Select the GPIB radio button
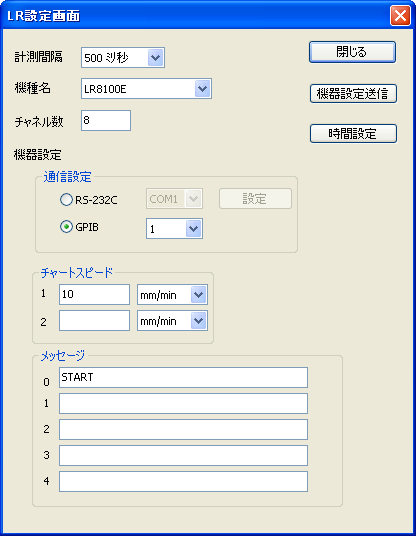This screenshot has width=416, height=536. 66,227
